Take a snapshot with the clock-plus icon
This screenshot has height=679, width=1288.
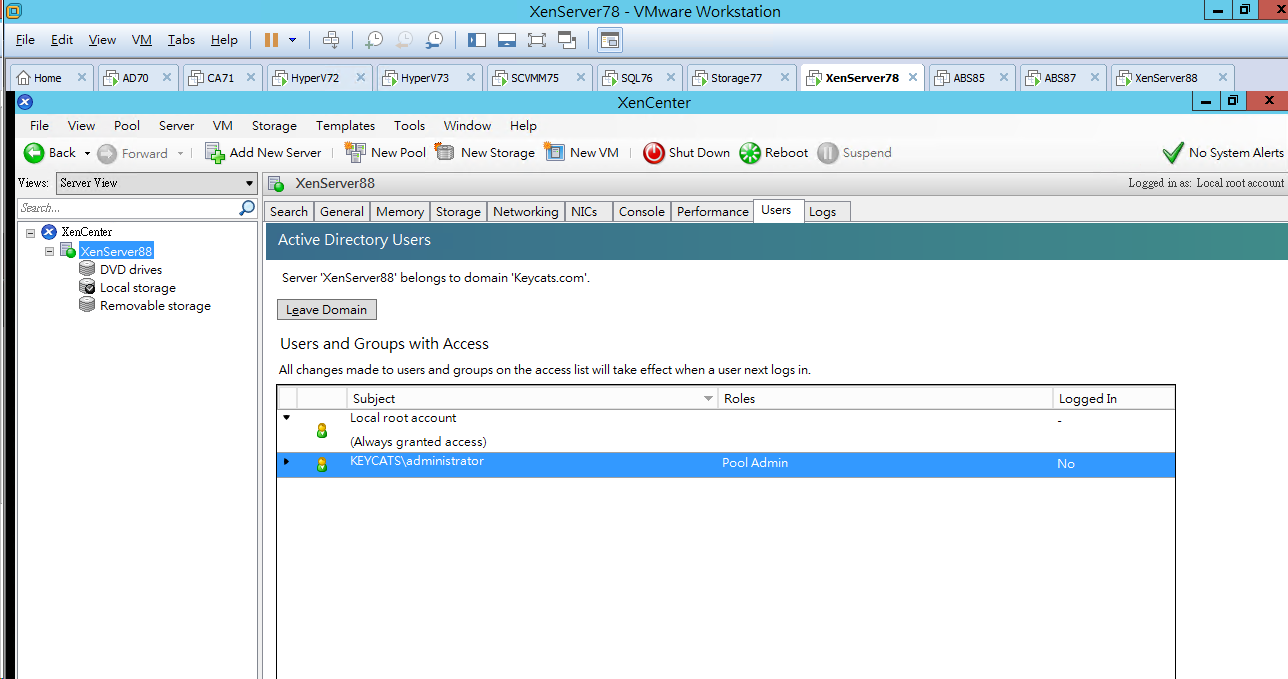[373, 40]
